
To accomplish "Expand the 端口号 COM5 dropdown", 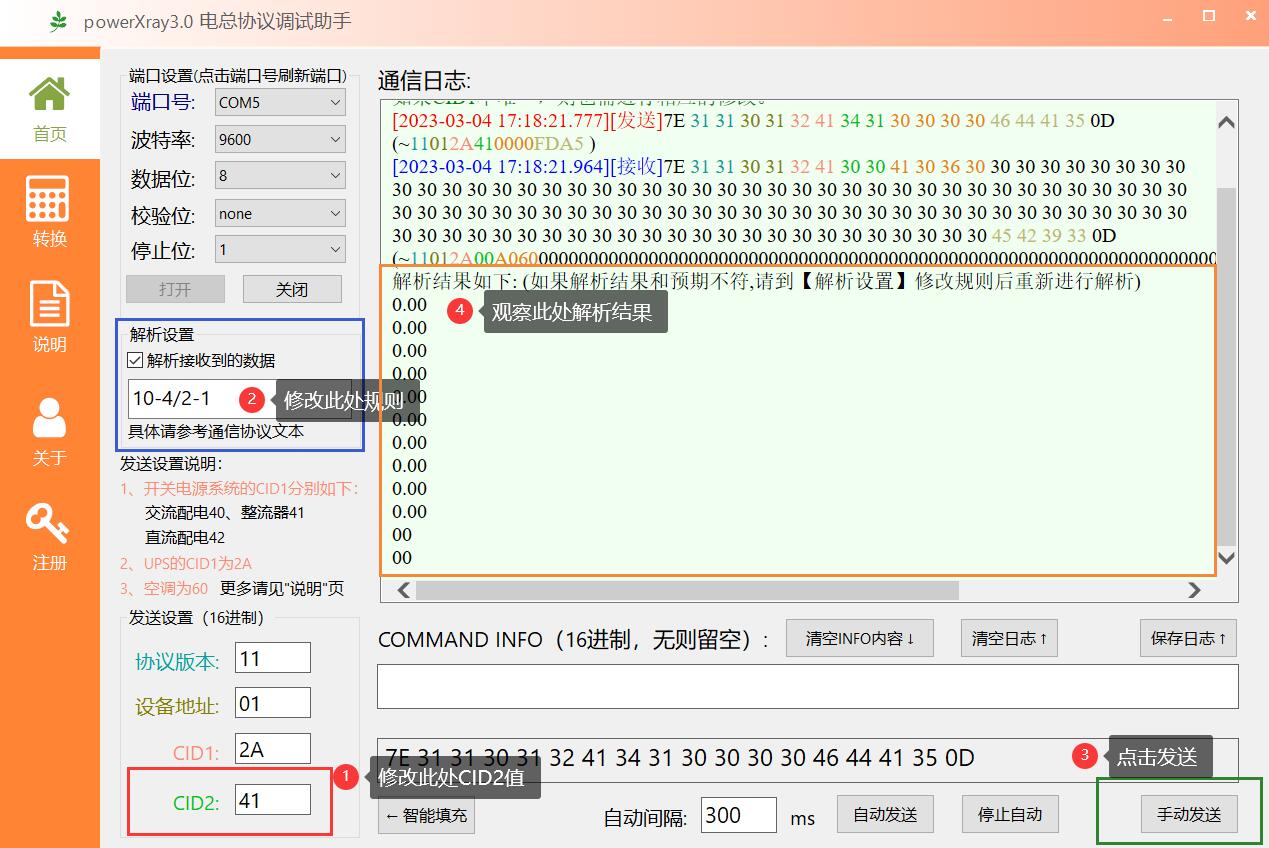I will (x=280, y=102).
